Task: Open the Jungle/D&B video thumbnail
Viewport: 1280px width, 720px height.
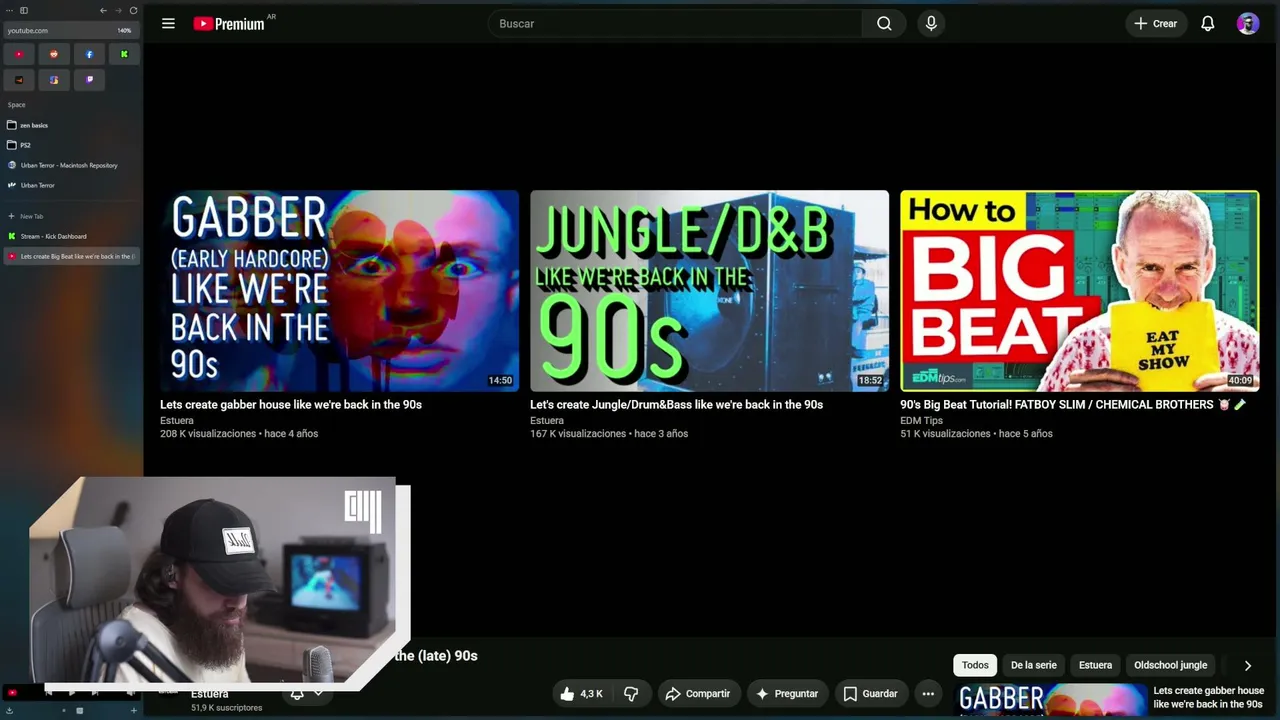Action: 709,290
